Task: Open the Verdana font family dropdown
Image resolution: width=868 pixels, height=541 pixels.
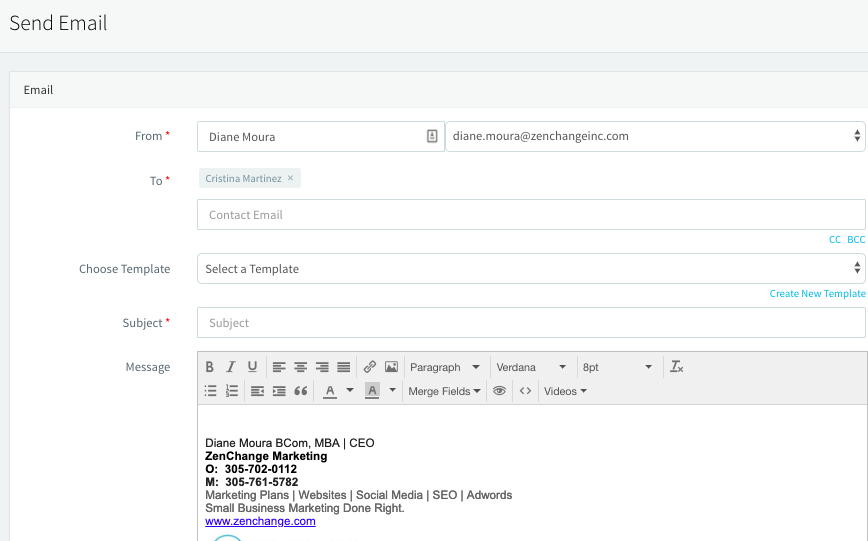Action: click(531, 367)
